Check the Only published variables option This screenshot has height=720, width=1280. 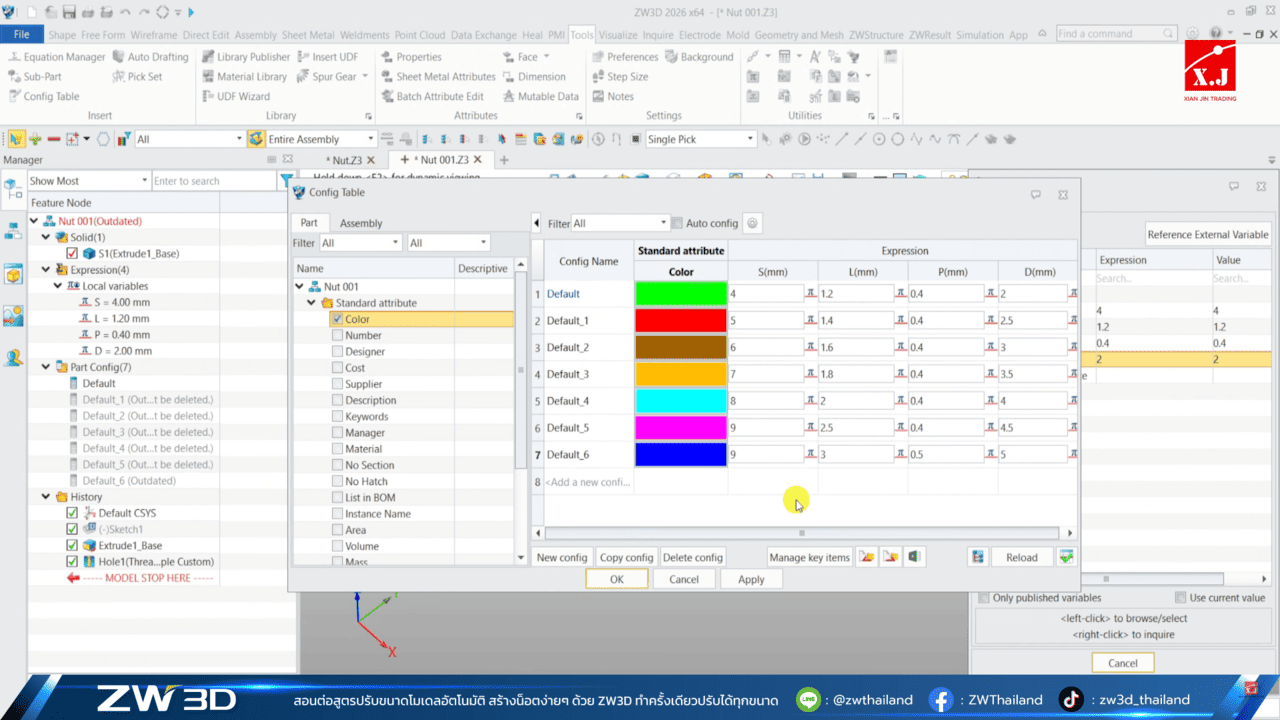pyautogui.click(x=983, y=598)
